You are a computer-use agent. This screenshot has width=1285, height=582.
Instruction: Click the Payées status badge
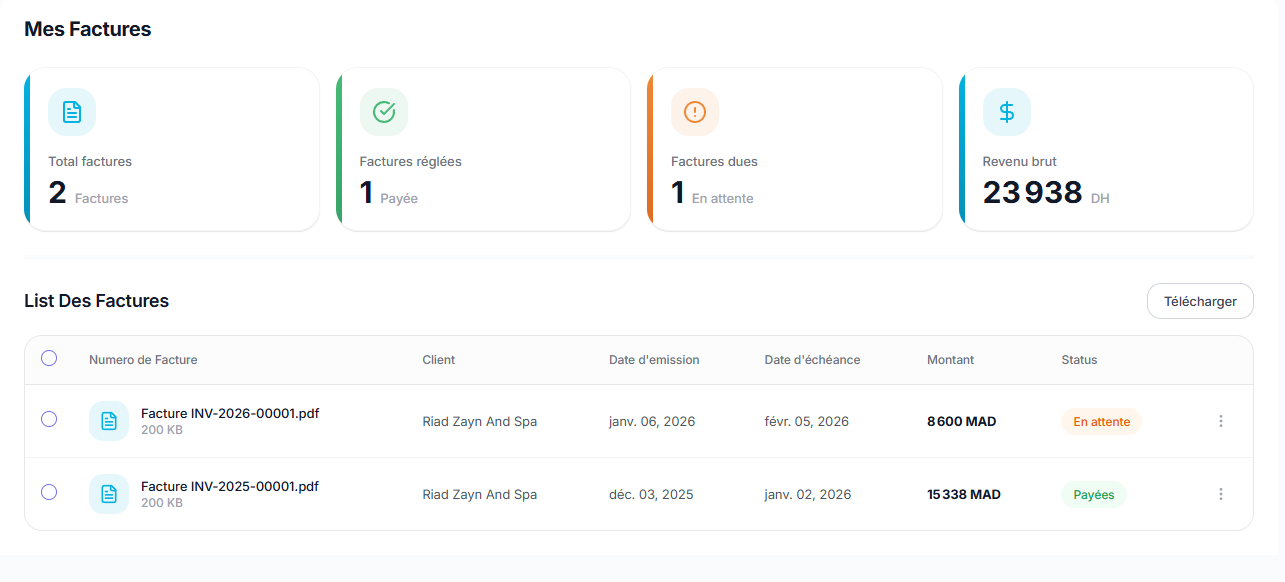coord(1093,495)
